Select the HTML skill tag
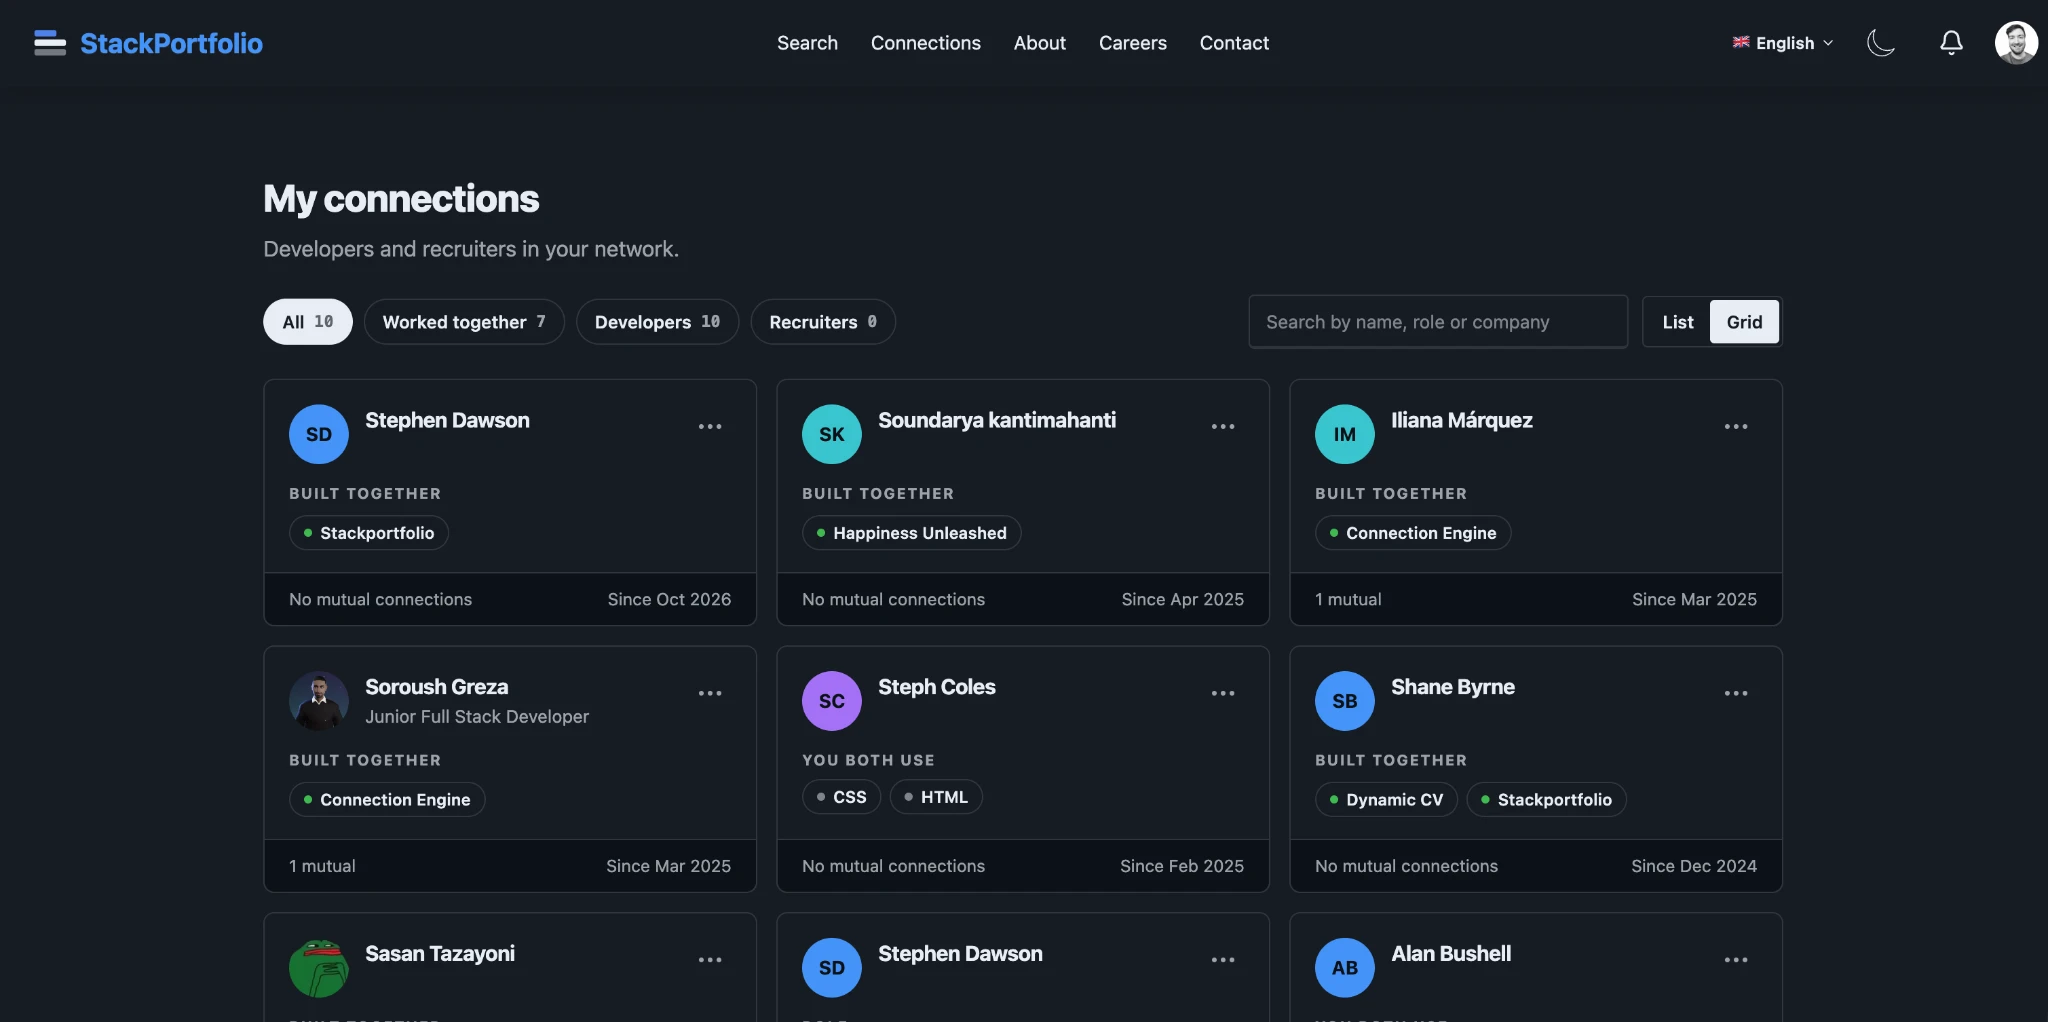2048x1022 pixels. pos(936,797)
